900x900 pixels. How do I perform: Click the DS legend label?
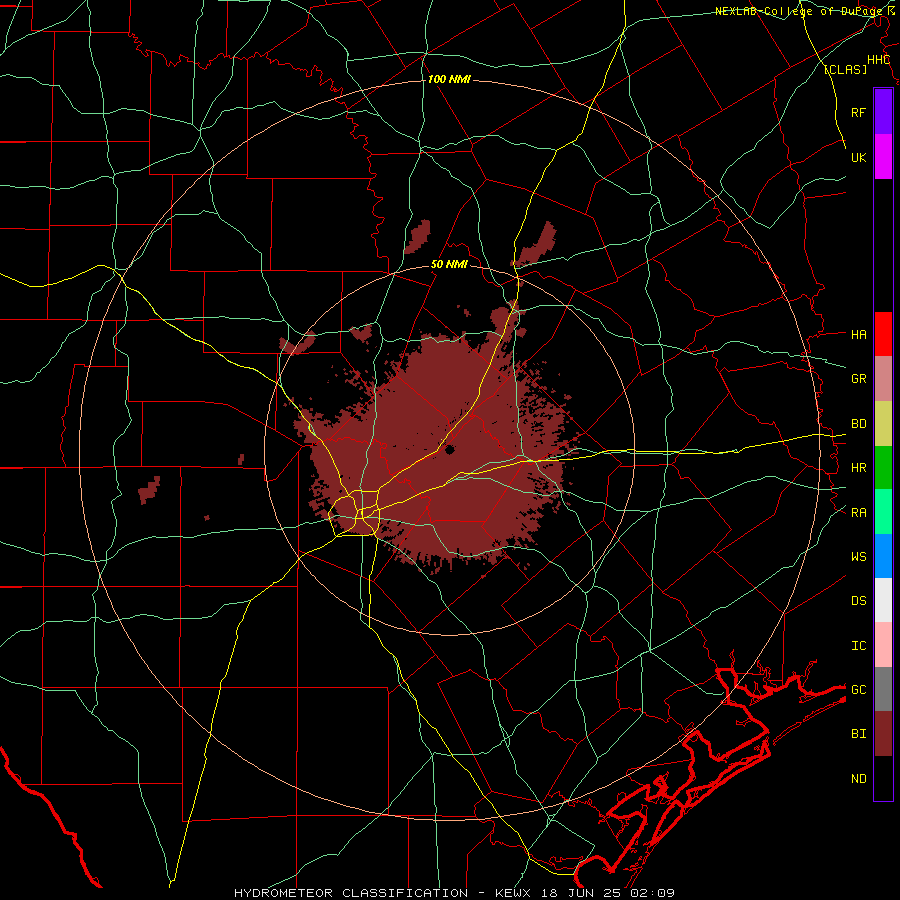click(858, 600)
